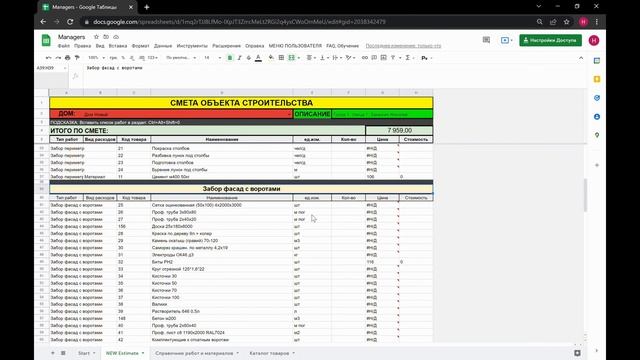Screen dimensions: 640x360
Task: Reload the page in browser
Action: click(x=70, y=22)
